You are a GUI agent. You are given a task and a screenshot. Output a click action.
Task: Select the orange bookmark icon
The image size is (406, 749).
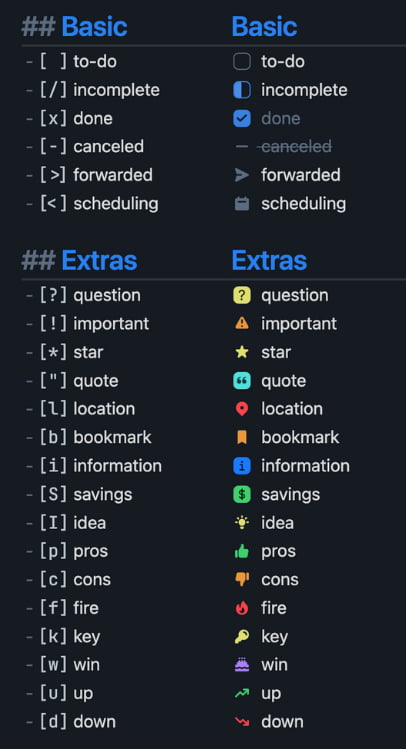click(x=242, y=437)
